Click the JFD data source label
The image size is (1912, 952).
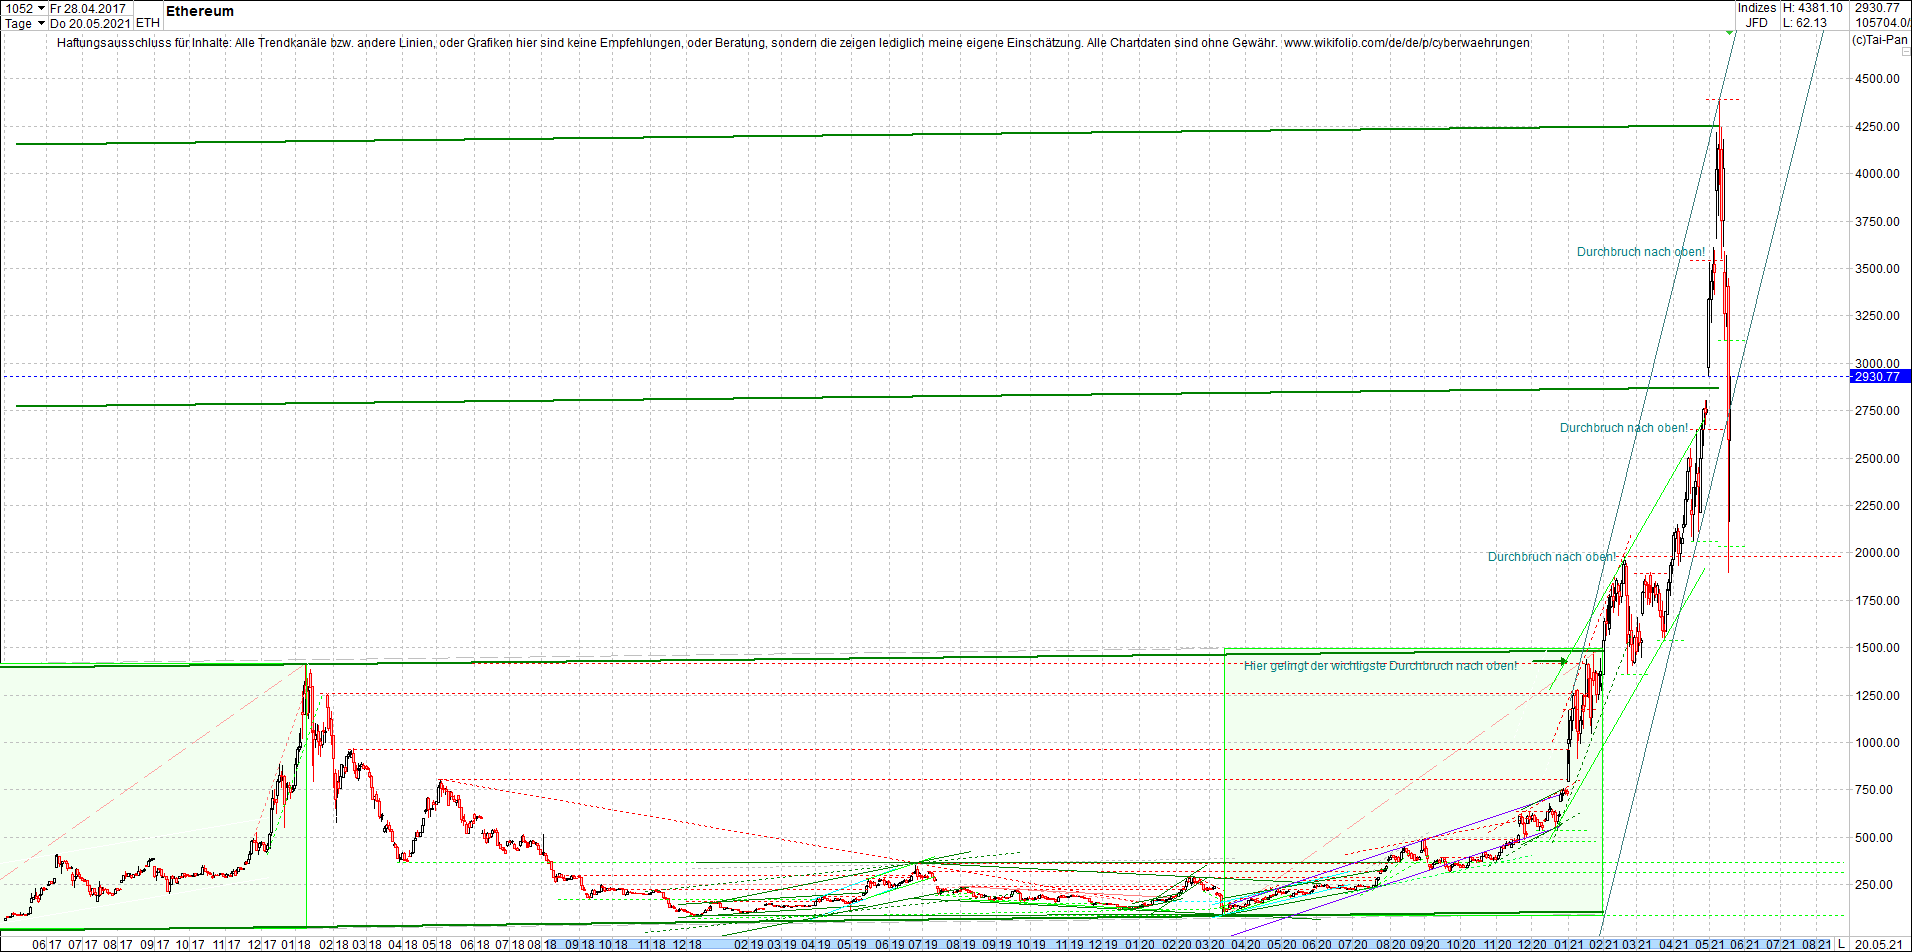[x=1757, y=23]
